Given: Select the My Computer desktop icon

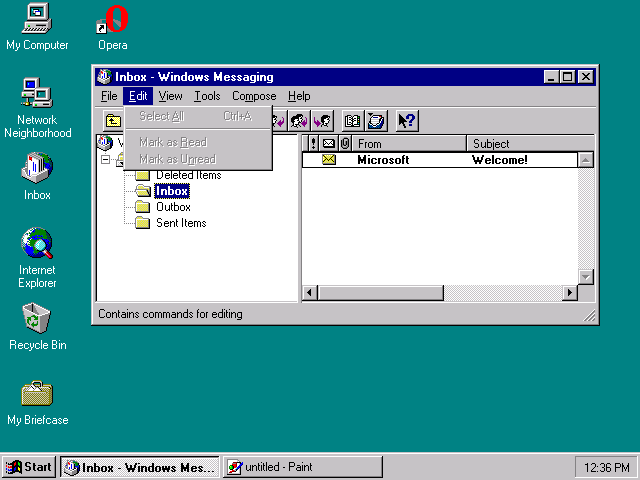Looking at the screenshot, I should (x=37, y=27).
